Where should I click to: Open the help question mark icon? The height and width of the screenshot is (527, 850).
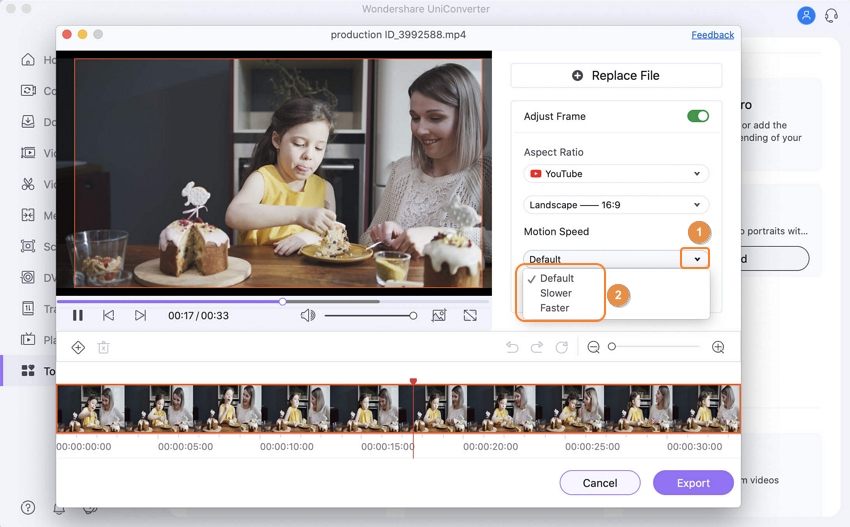(28, 507)
